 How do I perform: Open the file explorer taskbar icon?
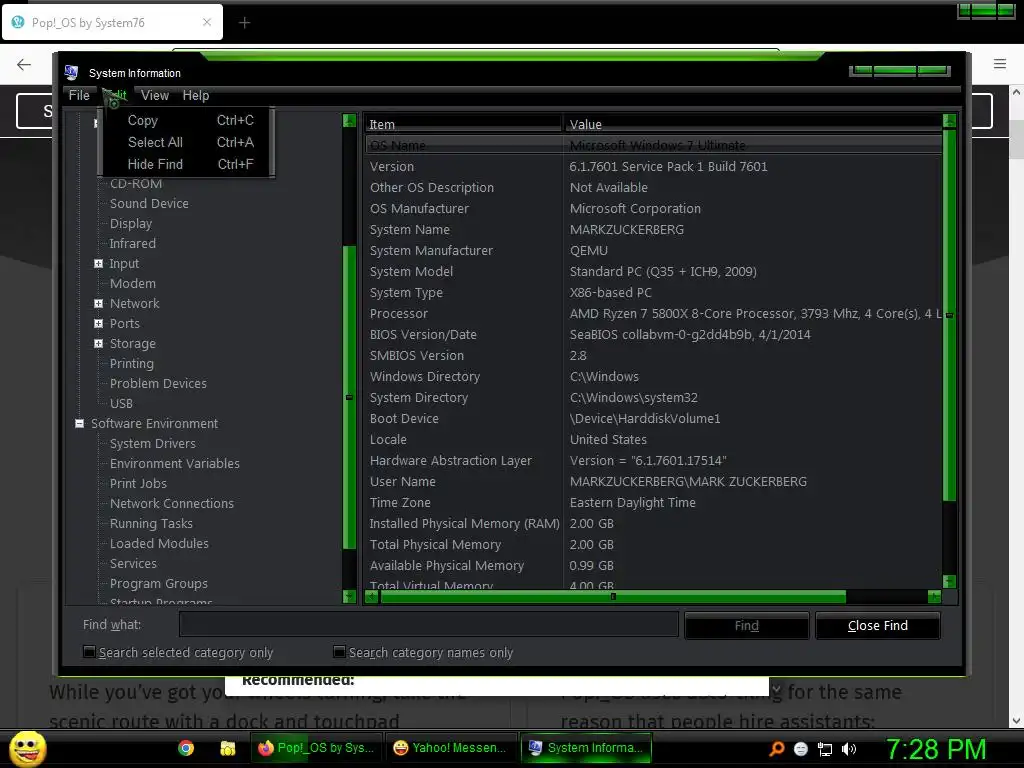pyautogui.click(x=227, y=748)
